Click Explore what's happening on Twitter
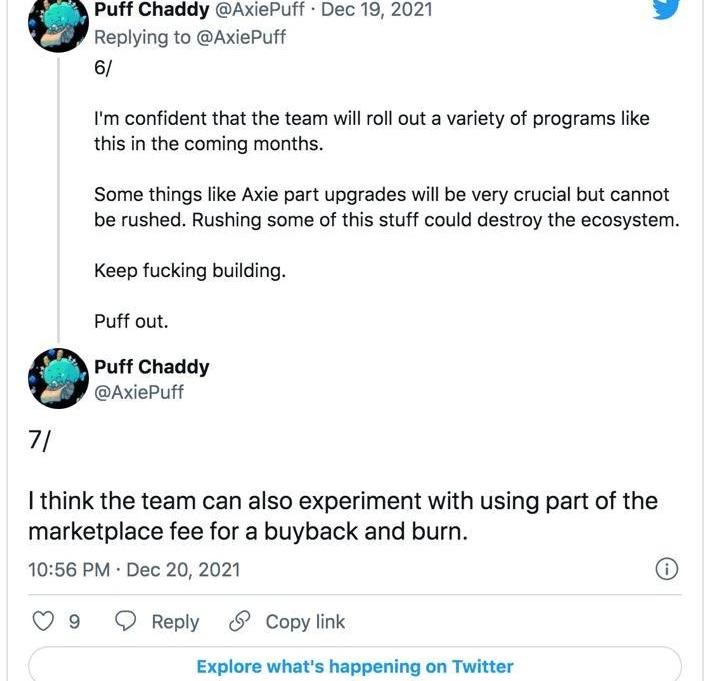 [355, 666]
